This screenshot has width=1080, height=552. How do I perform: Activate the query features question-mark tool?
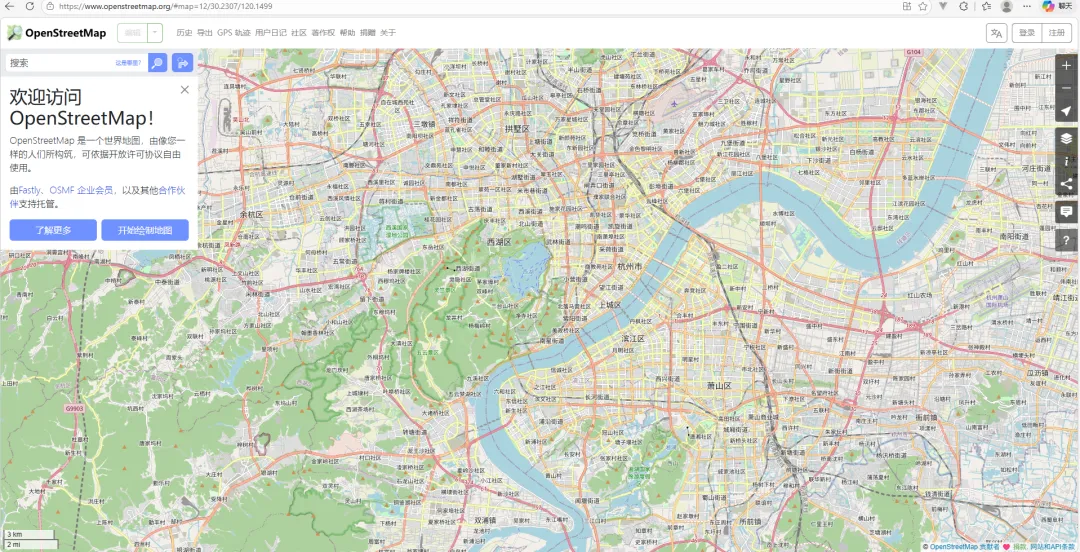click(x=1066, y=239)
